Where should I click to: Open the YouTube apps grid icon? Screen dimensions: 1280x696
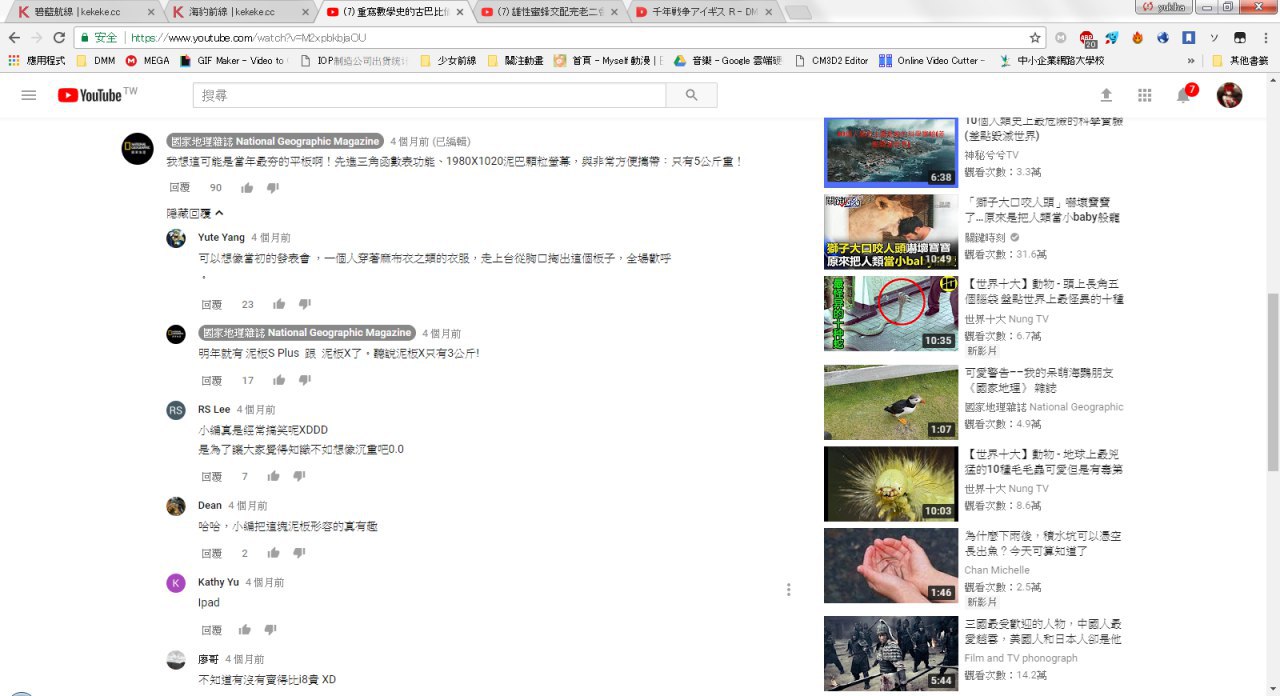(x=1145, y=95)
